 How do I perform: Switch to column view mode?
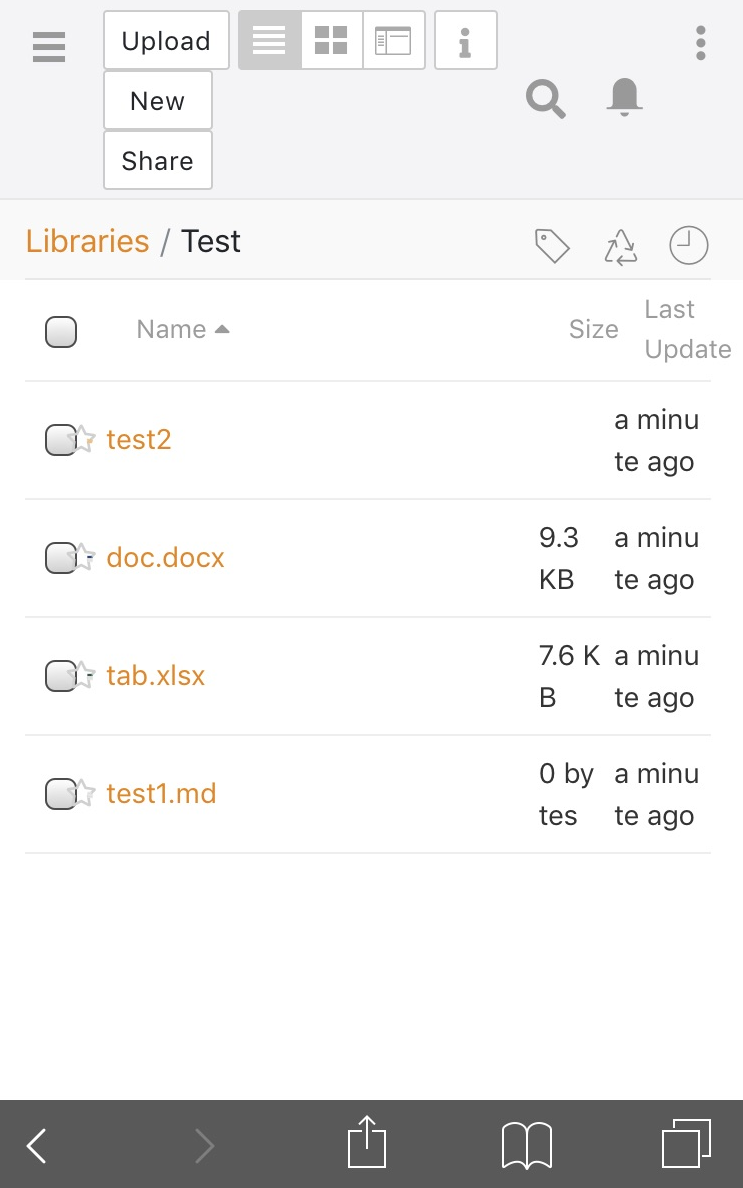click(x=393, y=40)
